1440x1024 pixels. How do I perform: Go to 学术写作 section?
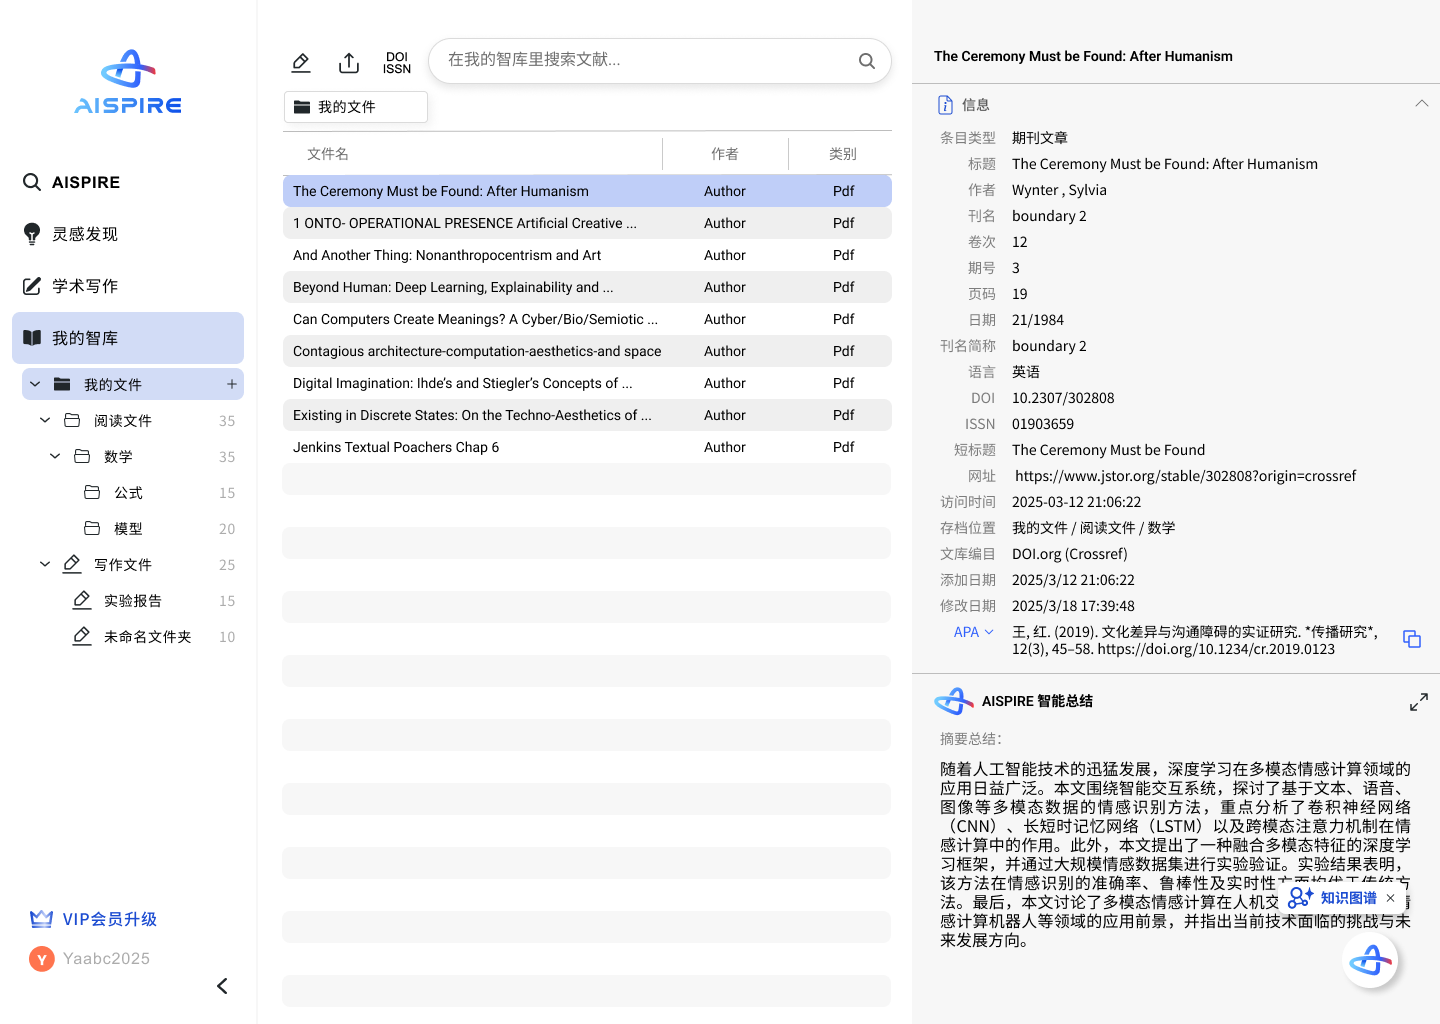coord(85,286)
